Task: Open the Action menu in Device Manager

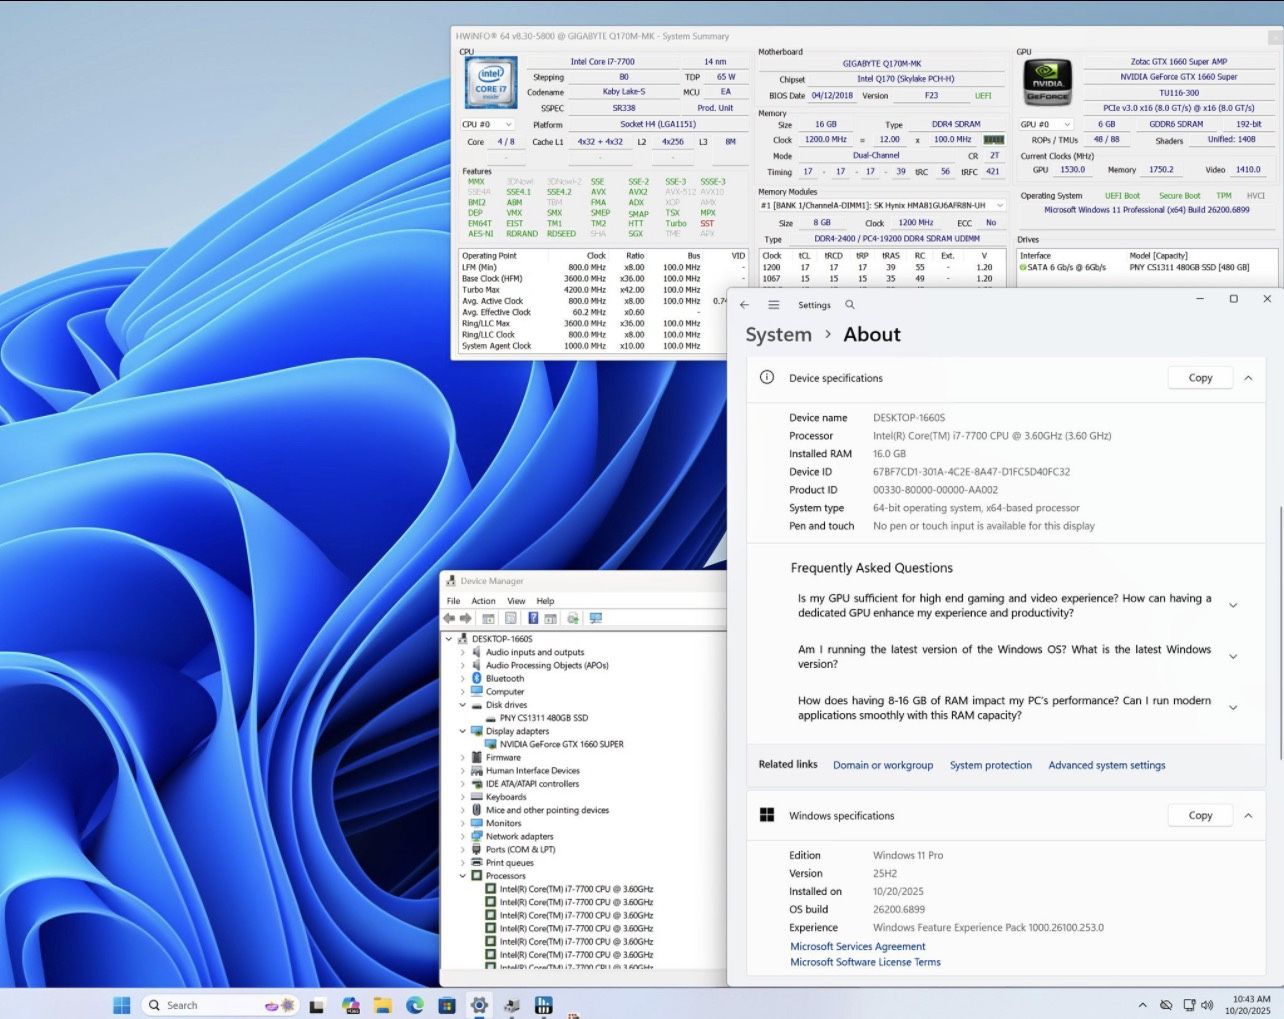Action: pos(483,601)
